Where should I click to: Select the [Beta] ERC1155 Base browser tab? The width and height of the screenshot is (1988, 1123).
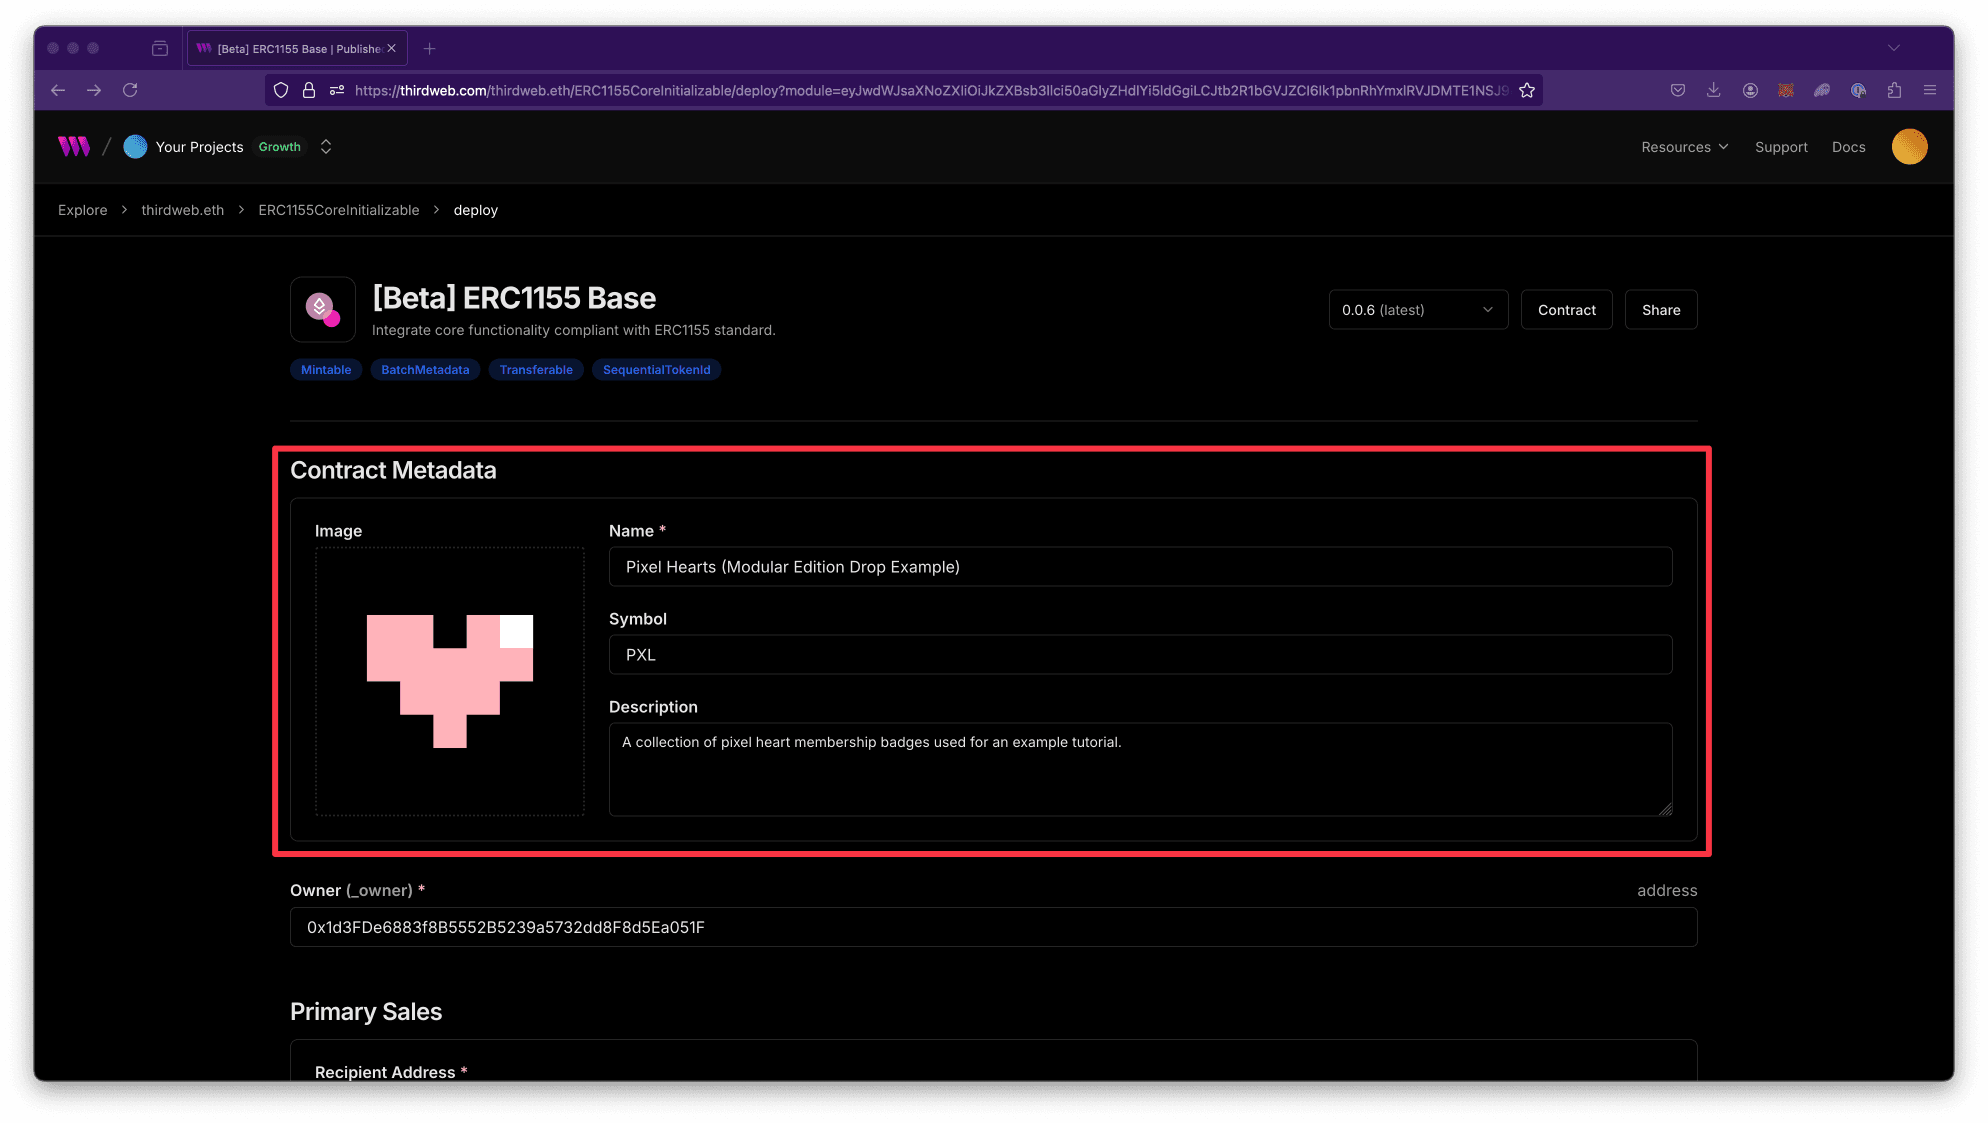coord(290,47)
